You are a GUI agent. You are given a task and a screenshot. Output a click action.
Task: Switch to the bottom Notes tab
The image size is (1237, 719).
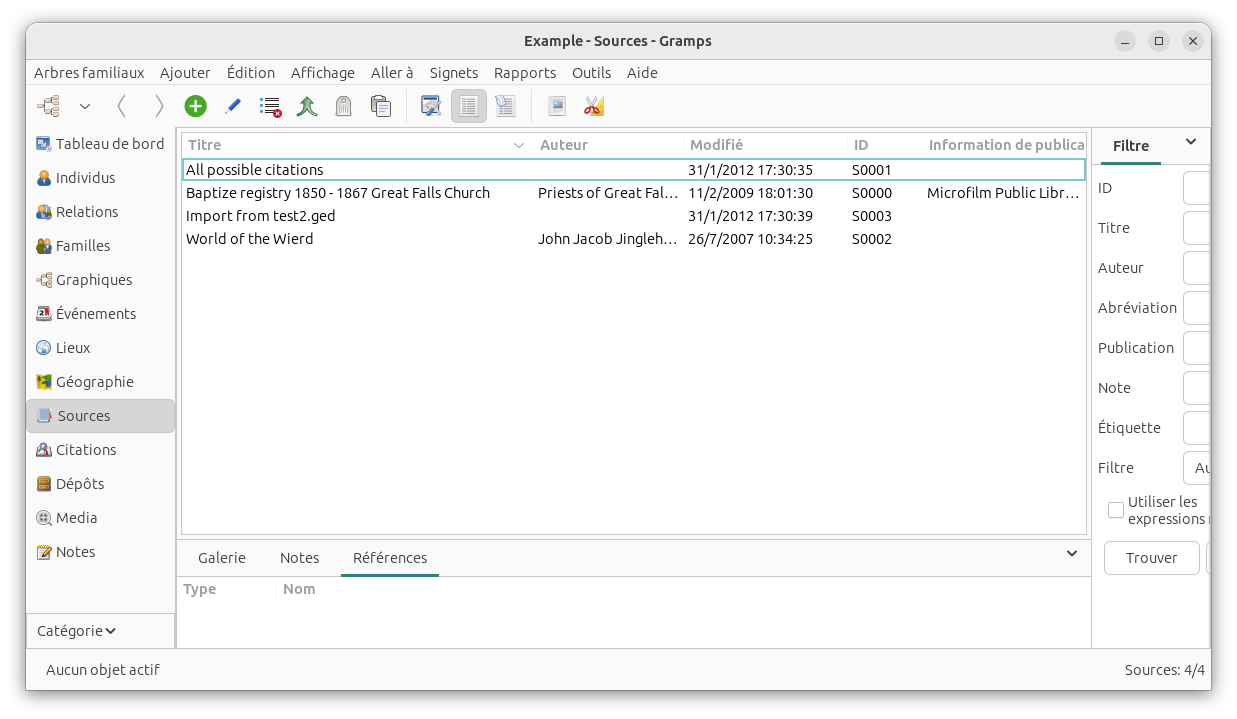pos(300,558)
